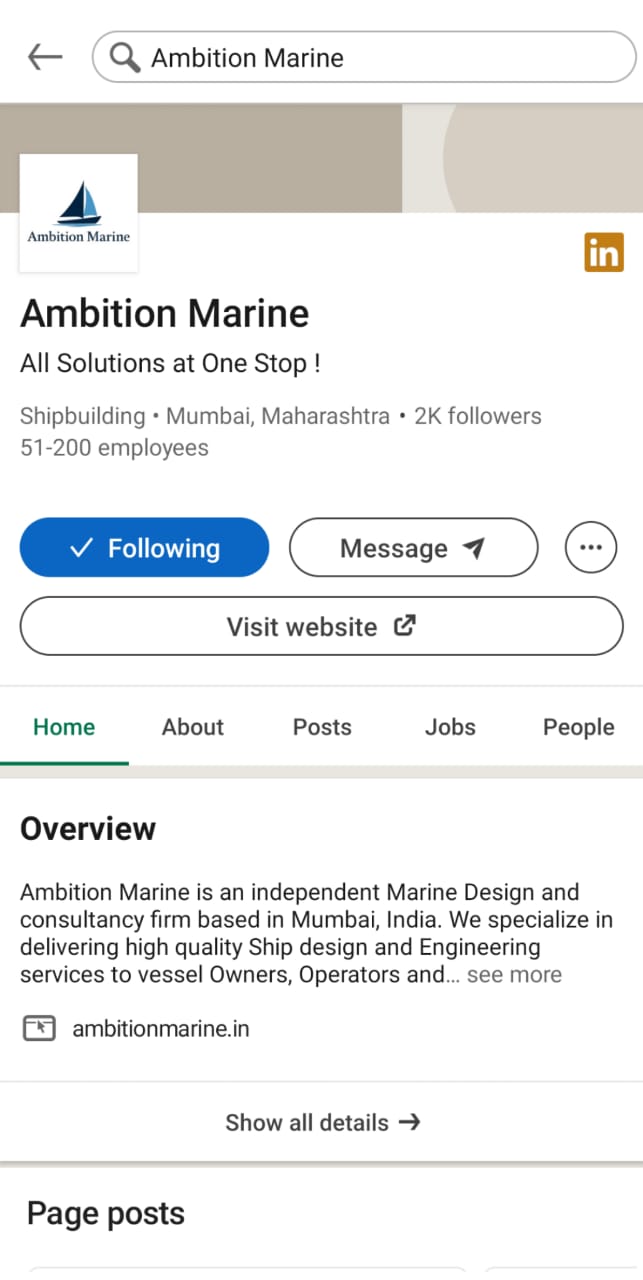Switch to the About tab
This screenshot has width=643, height=1280.
[x=193, y=727]
